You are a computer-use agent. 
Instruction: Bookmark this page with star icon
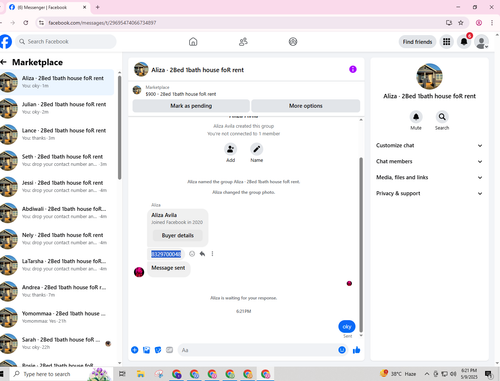(461, 23)
